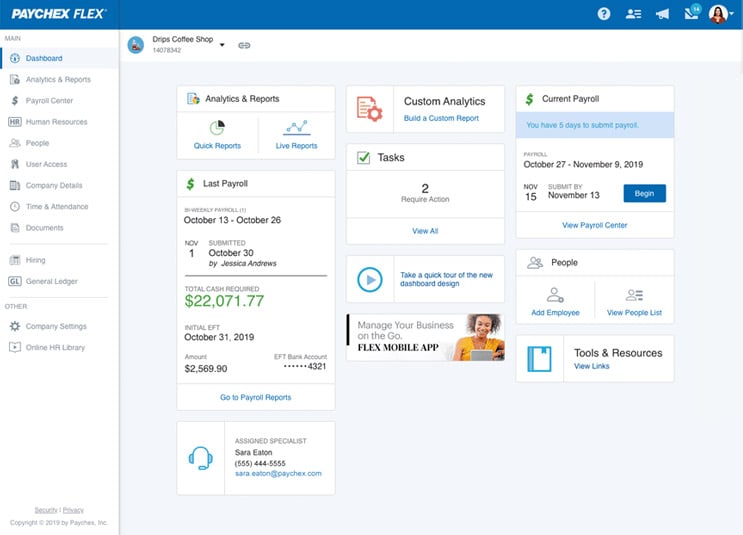Open General Ledger in sidebar

(x=60, y=281)
